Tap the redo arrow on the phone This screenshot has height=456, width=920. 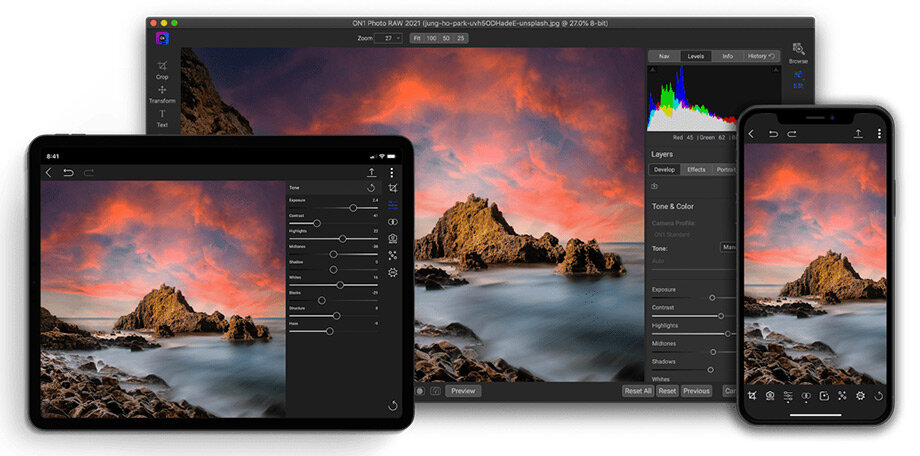(x=792, y=134)
